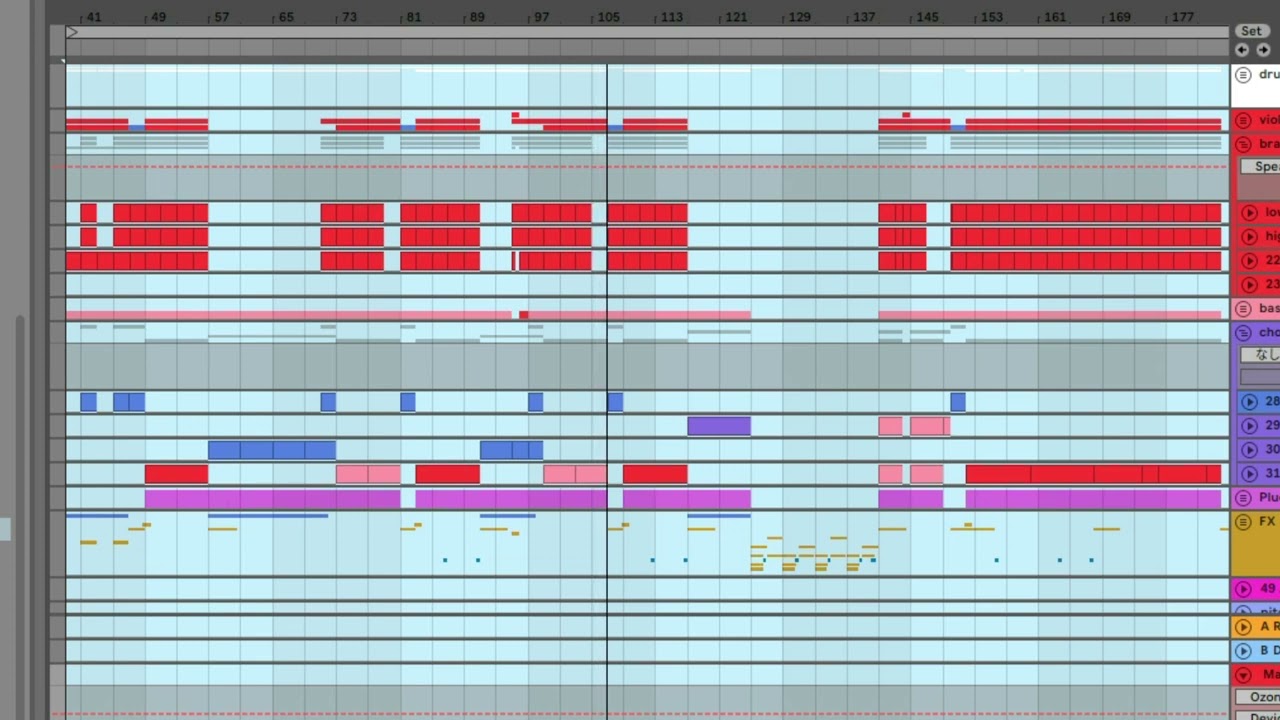Screen dimensions: 1280x720
Task: Unfold the 'lo' track
Action: pos(1249,212)
